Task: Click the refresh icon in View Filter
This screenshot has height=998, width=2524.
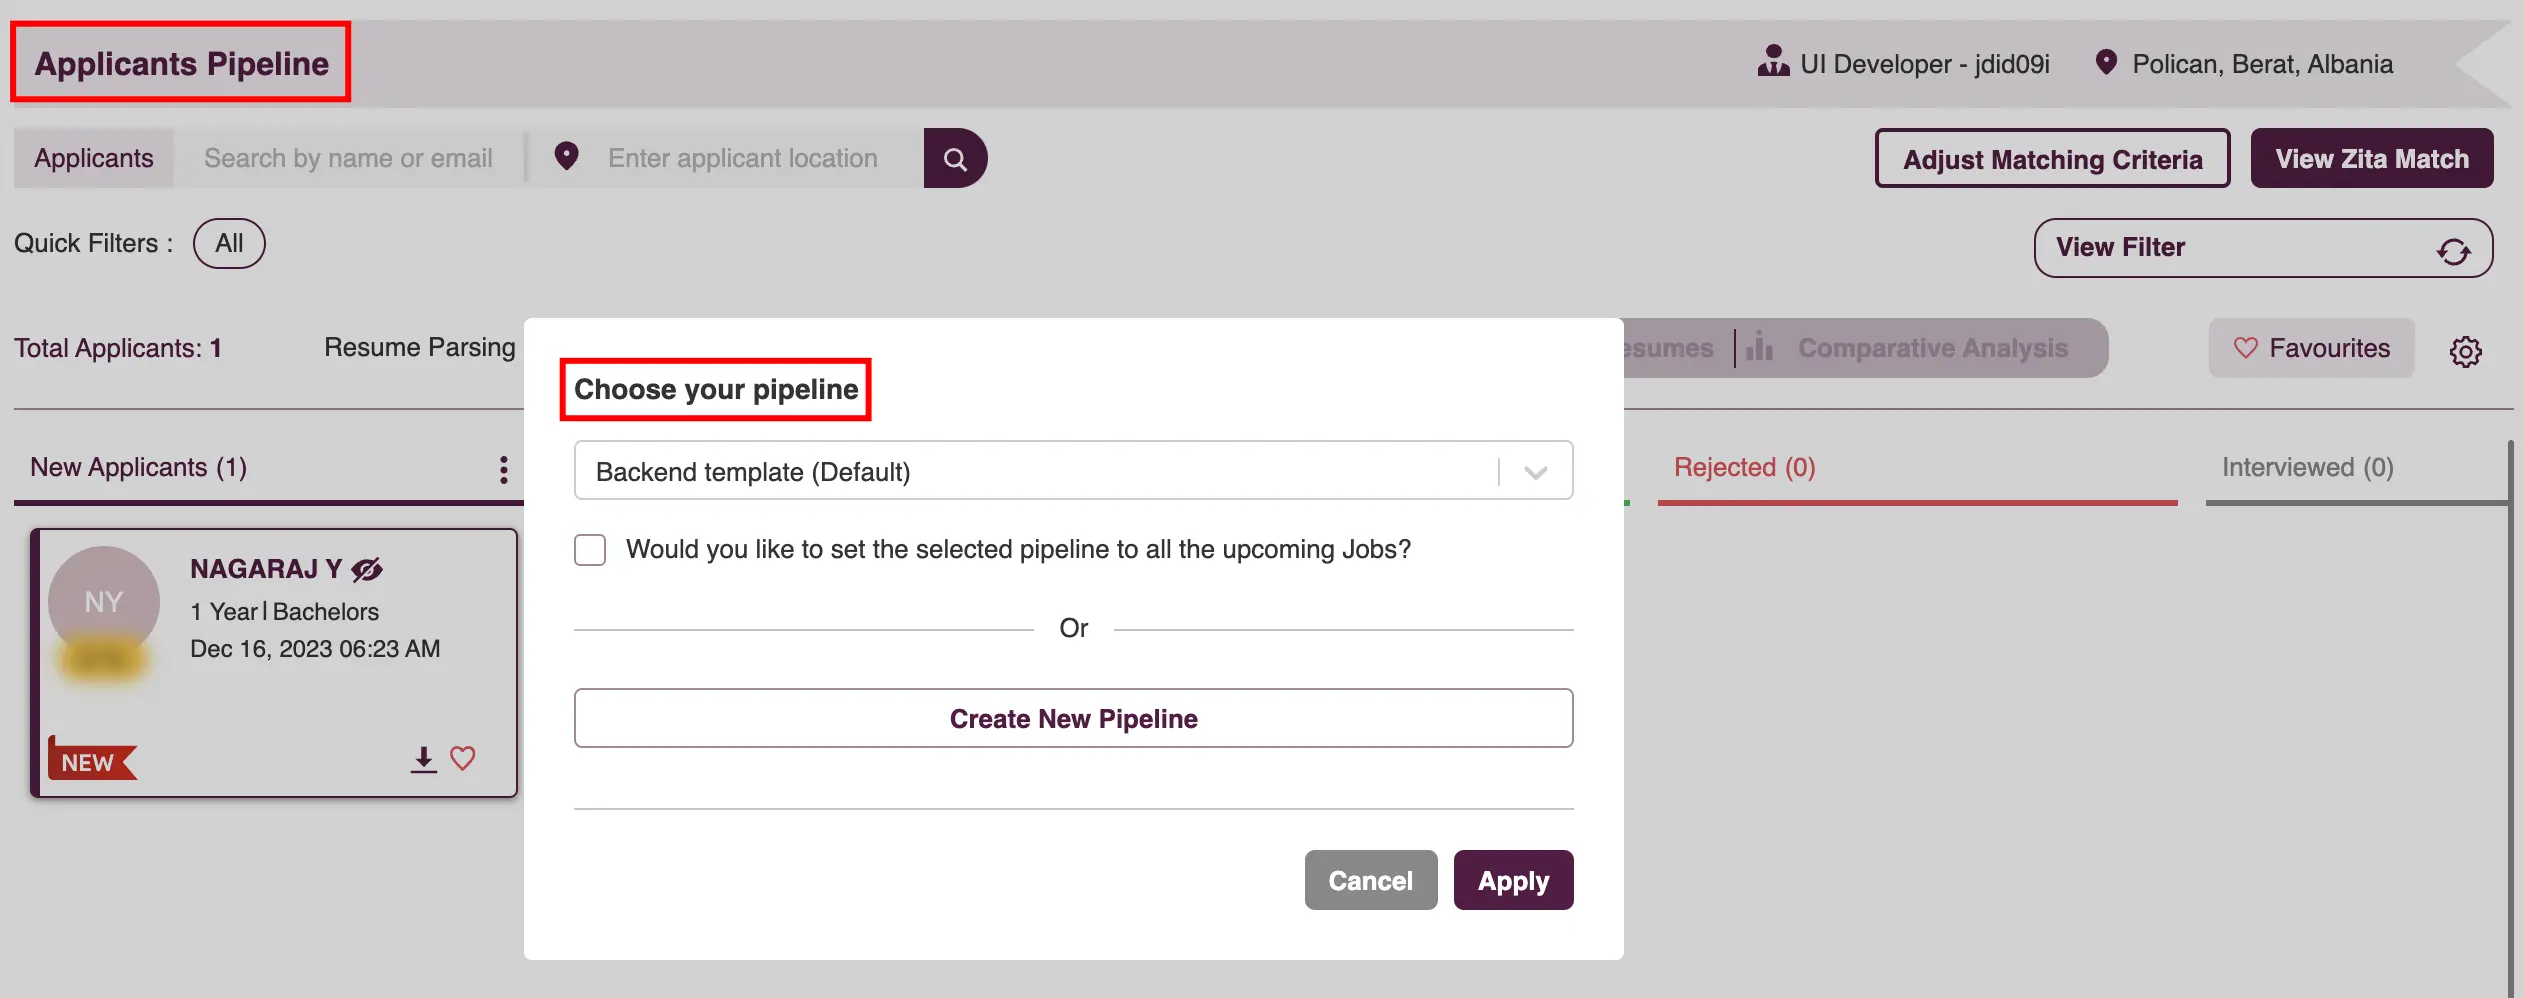Action: click(2453, 250)
